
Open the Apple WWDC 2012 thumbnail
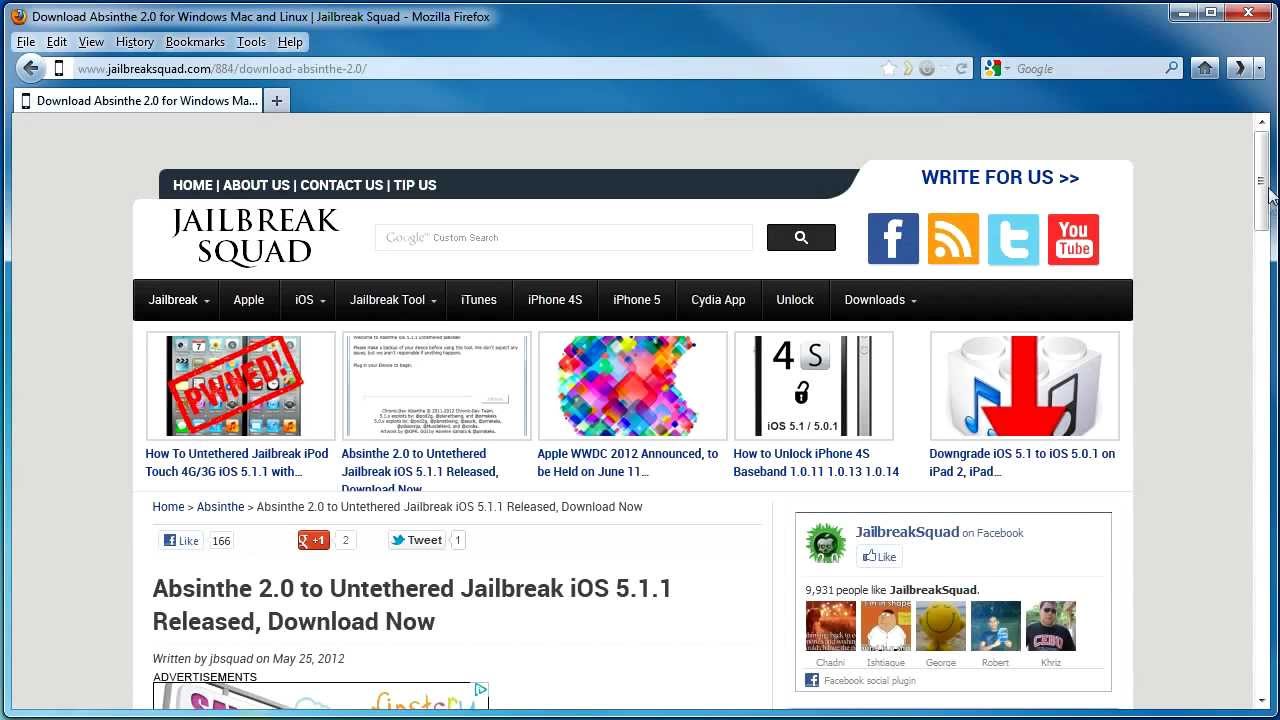pyautogui.click(x=633, y=386)
